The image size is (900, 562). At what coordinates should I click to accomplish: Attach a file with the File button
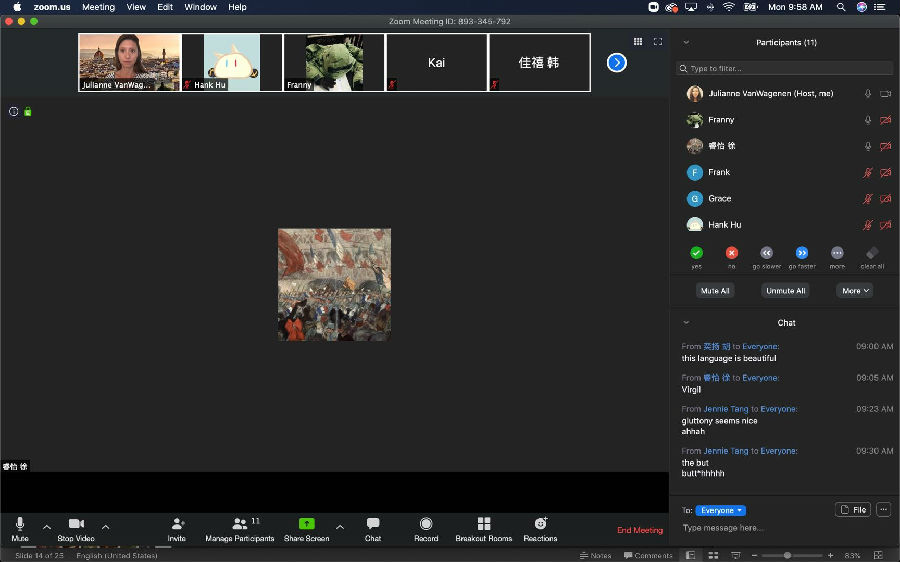(x=853, y=509)
